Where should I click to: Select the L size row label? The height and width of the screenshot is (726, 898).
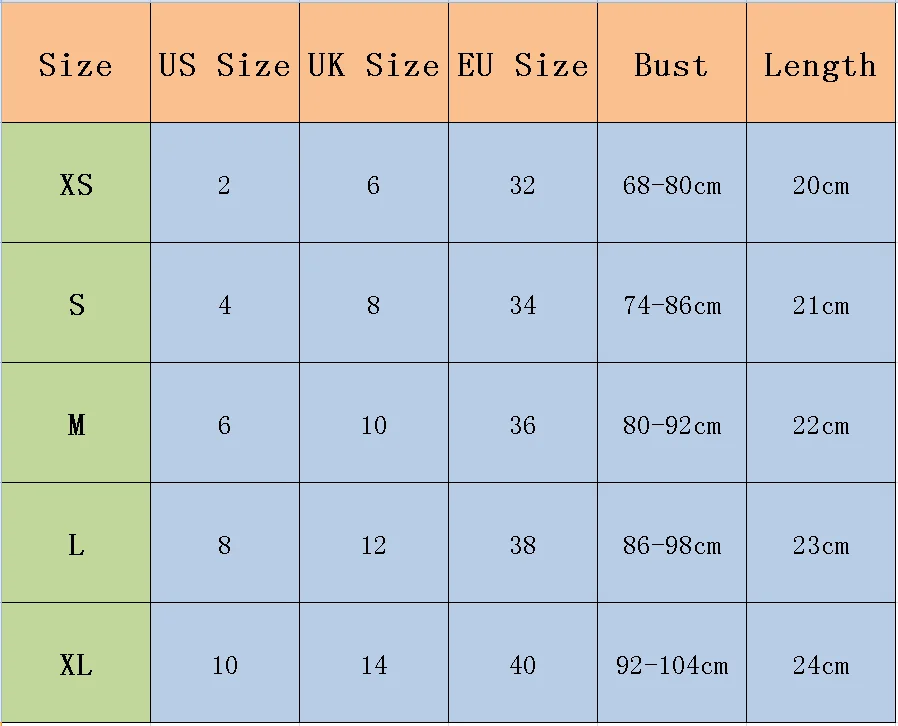coord(76,543)
